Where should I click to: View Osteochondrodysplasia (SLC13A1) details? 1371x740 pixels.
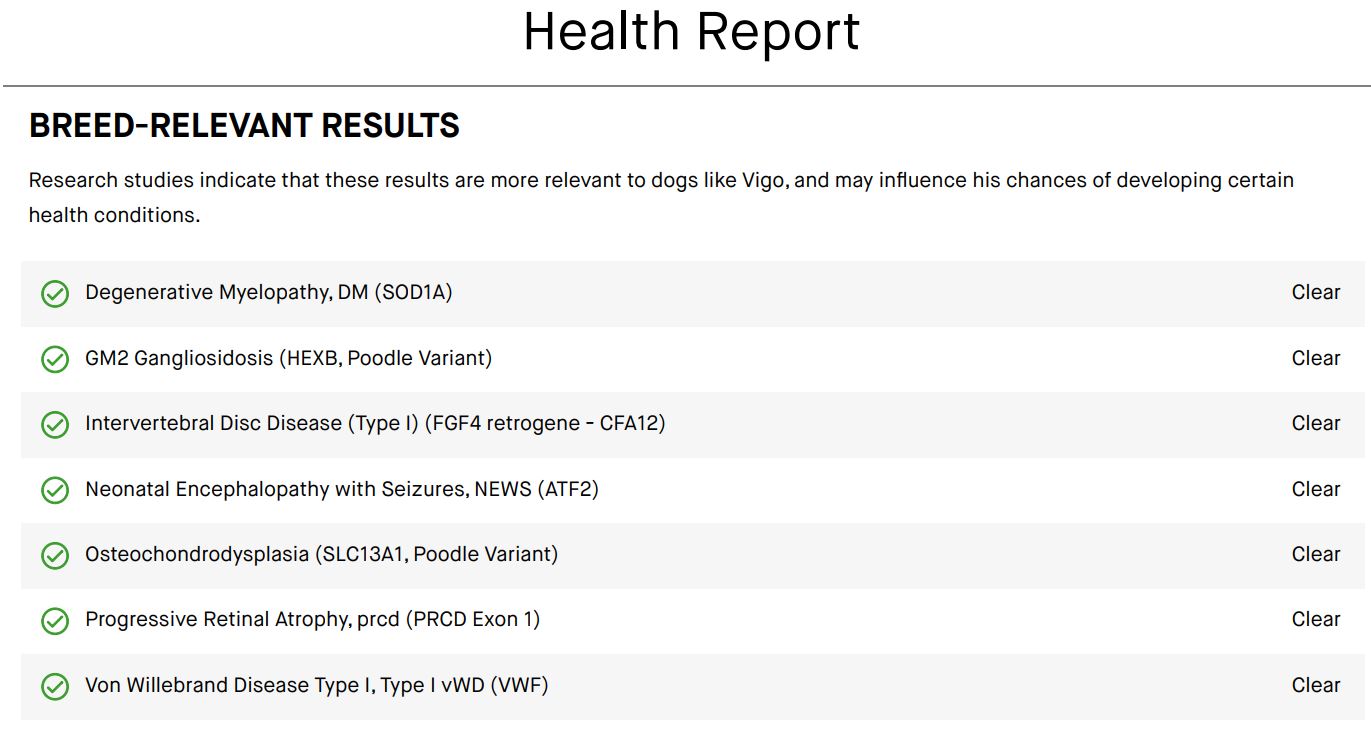tap(321, 554)
